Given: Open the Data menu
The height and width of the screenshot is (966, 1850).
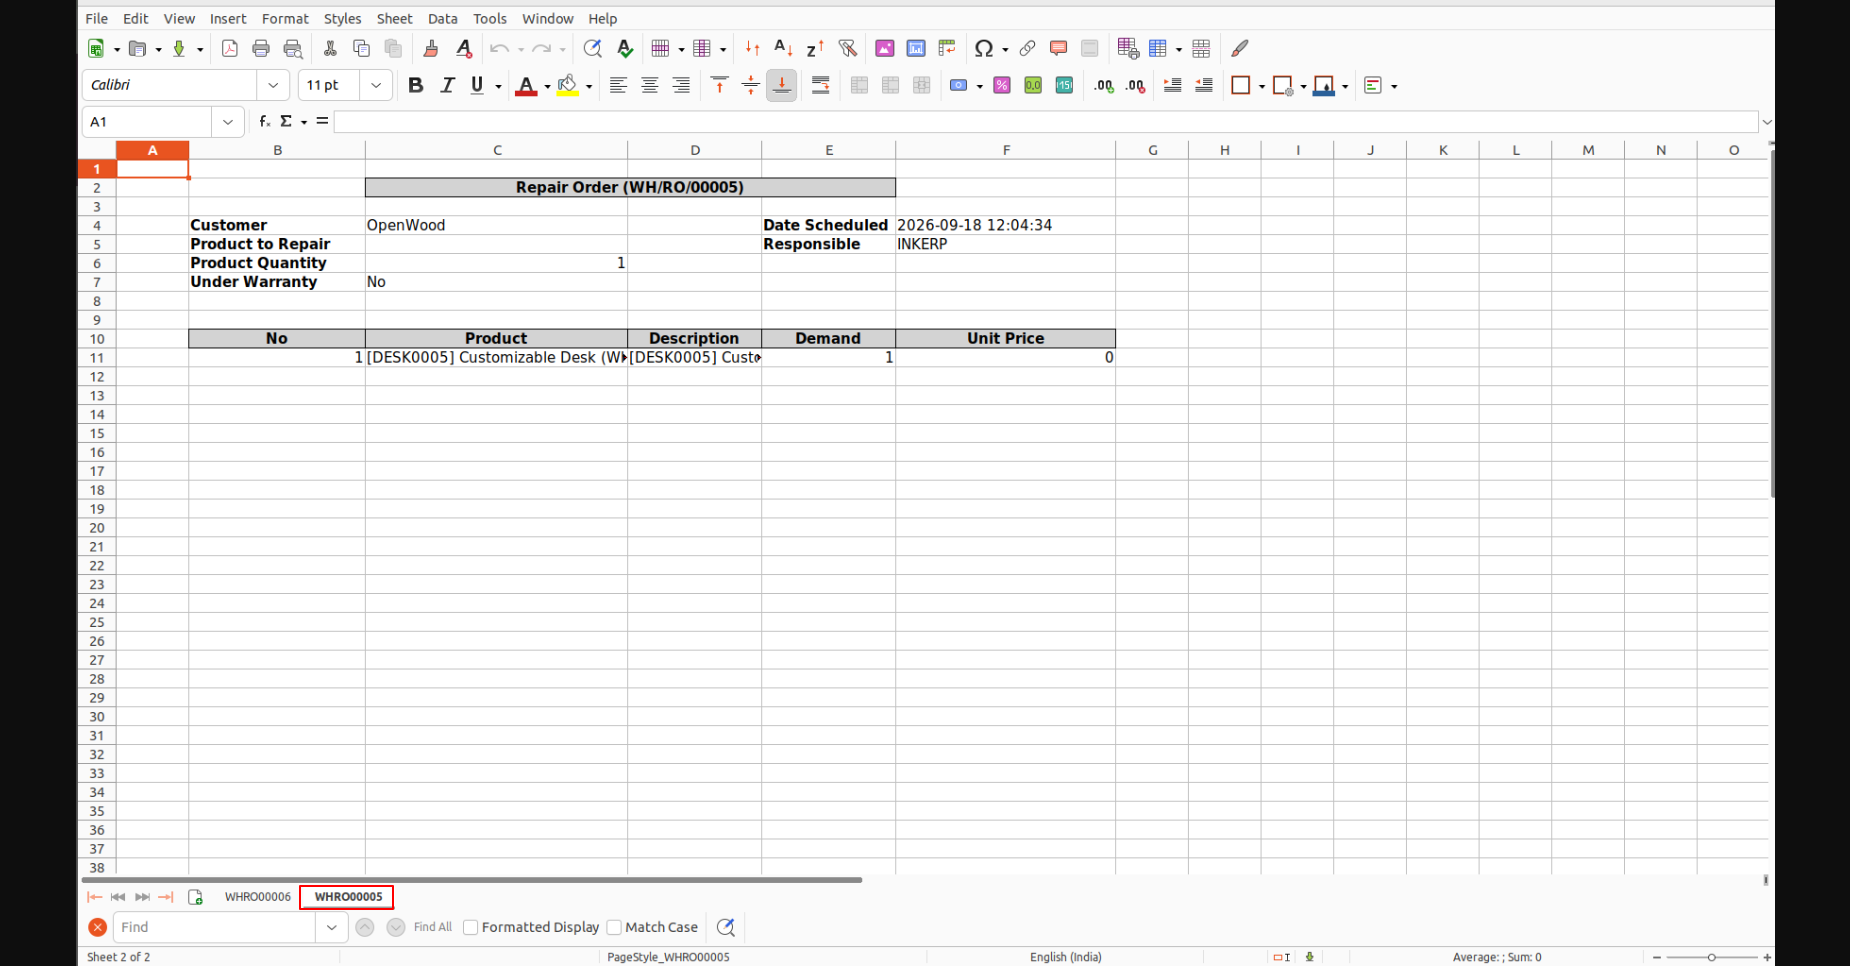Looking at the screenshot, I should pos(442,18).
